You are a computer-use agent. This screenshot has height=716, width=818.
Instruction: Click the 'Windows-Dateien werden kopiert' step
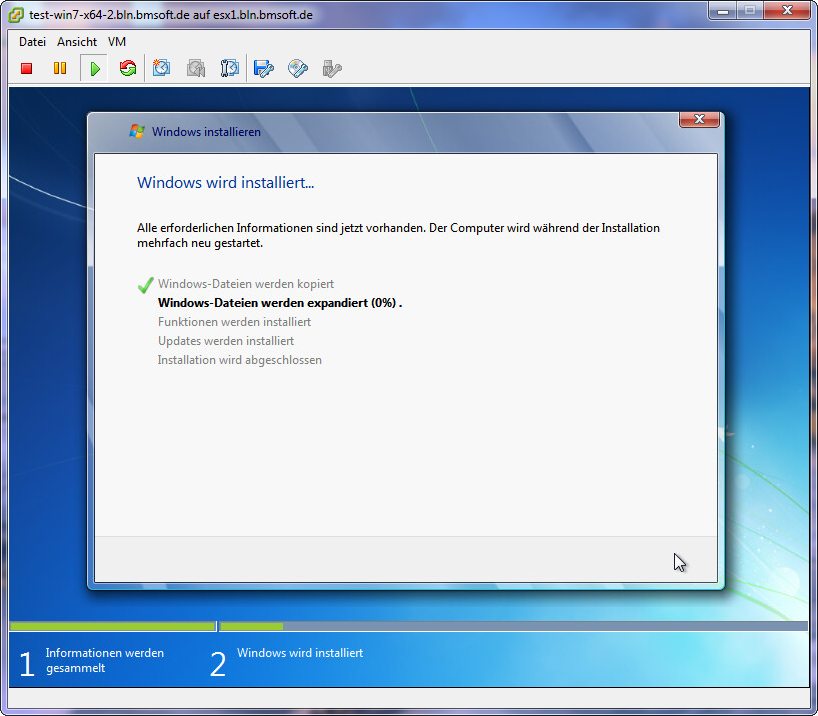[246, 284]
